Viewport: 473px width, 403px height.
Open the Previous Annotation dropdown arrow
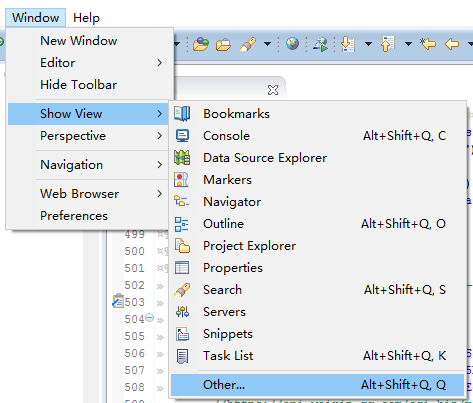point(408,44)
